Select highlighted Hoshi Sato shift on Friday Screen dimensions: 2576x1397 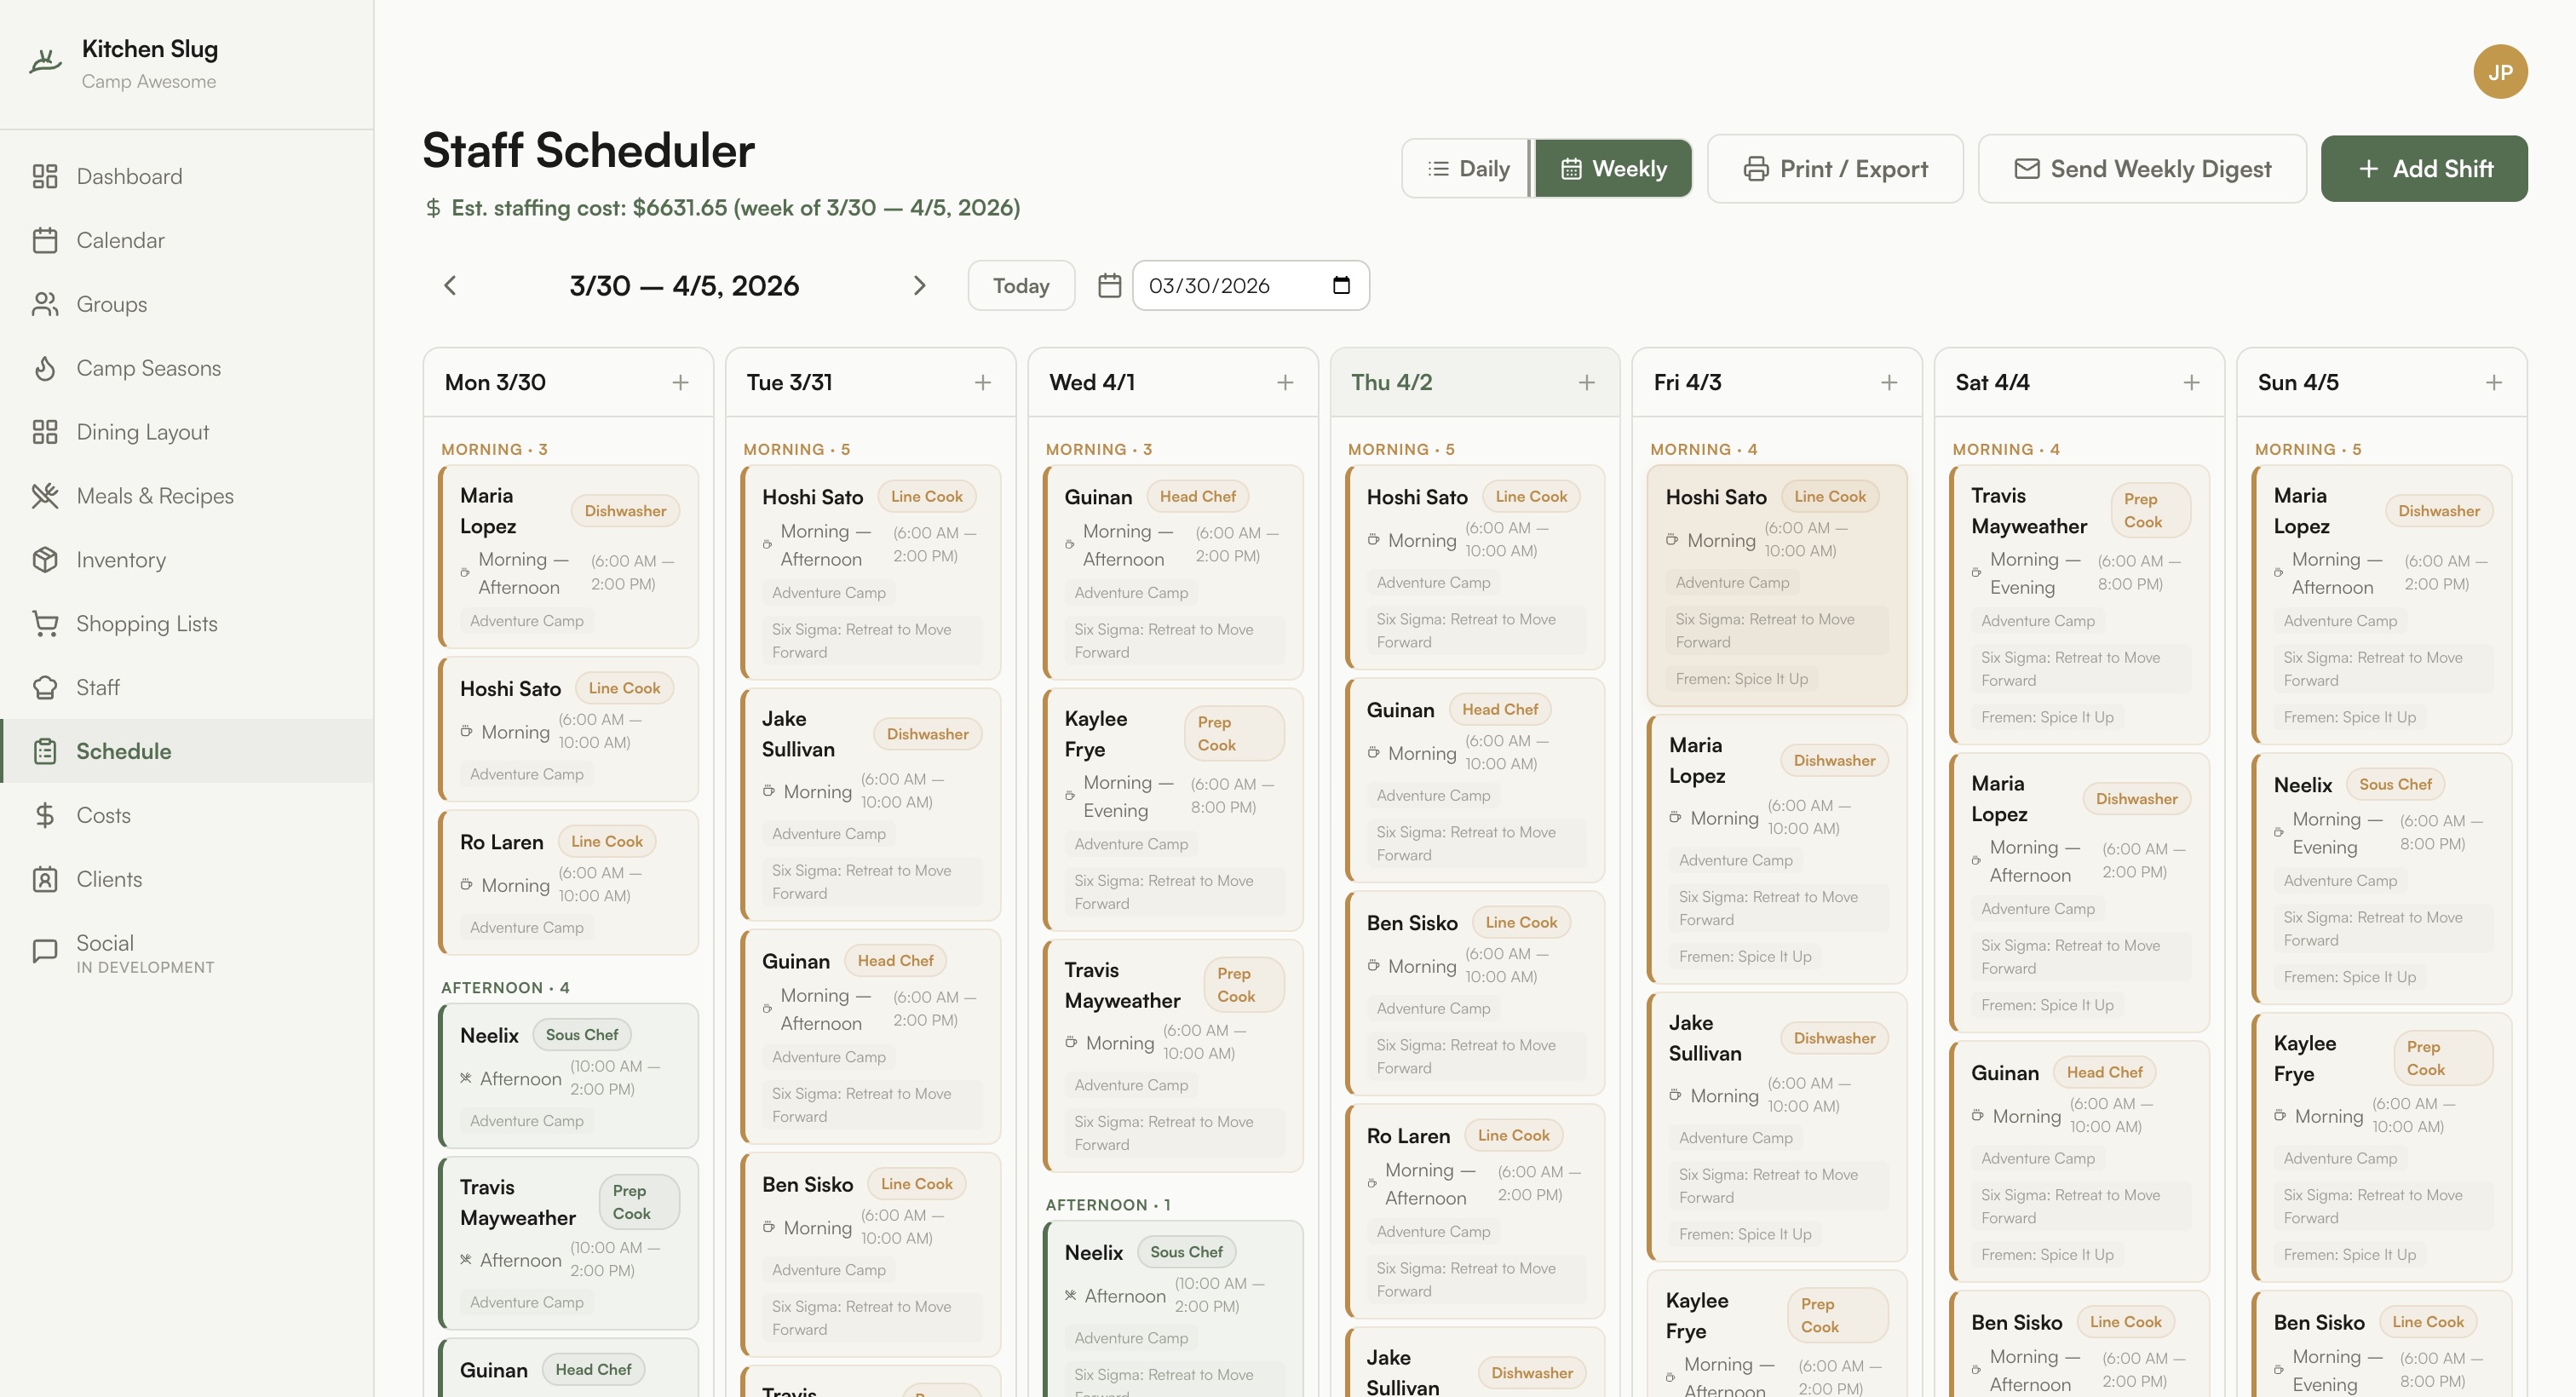click(x=1777, y=586)
